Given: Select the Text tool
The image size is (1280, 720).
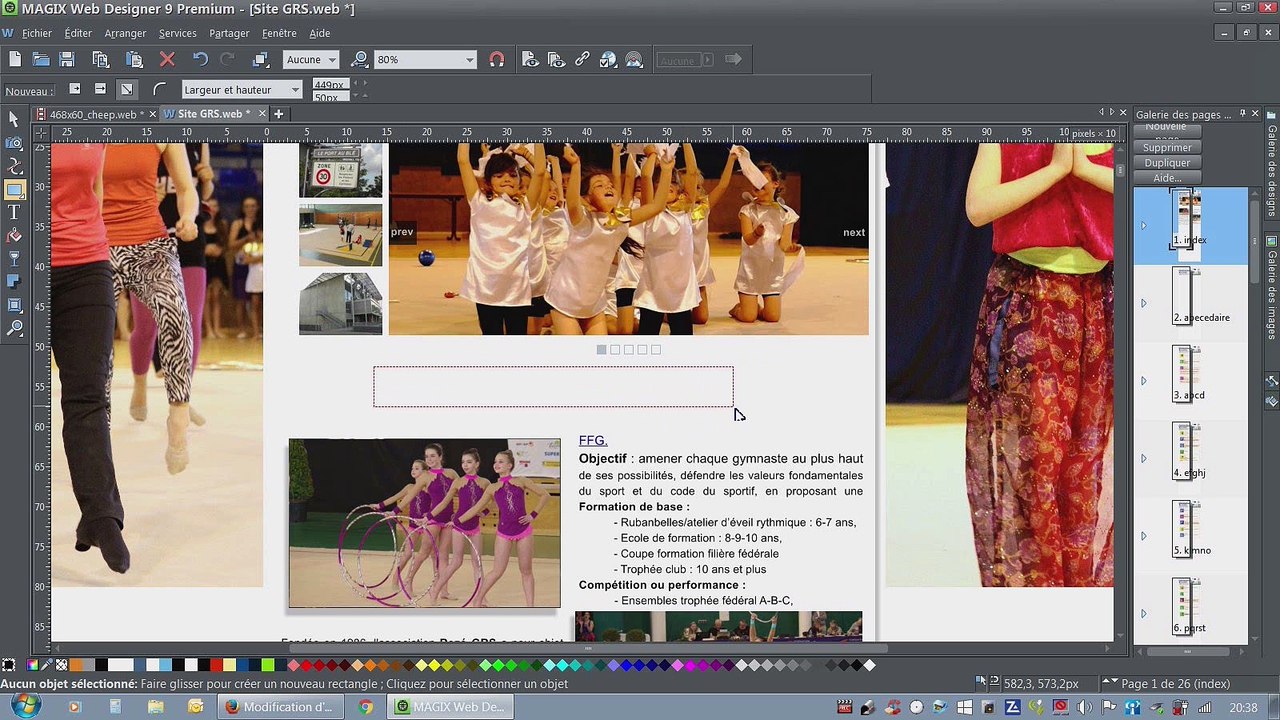Looking at the screenshot, I should 14,212.
